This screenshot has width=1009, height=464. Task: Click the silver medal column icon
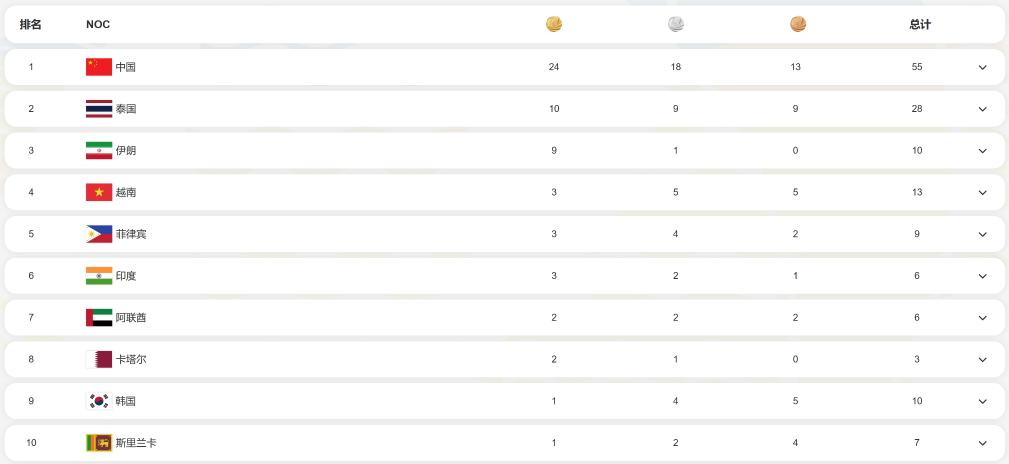[x=676, y=24]
